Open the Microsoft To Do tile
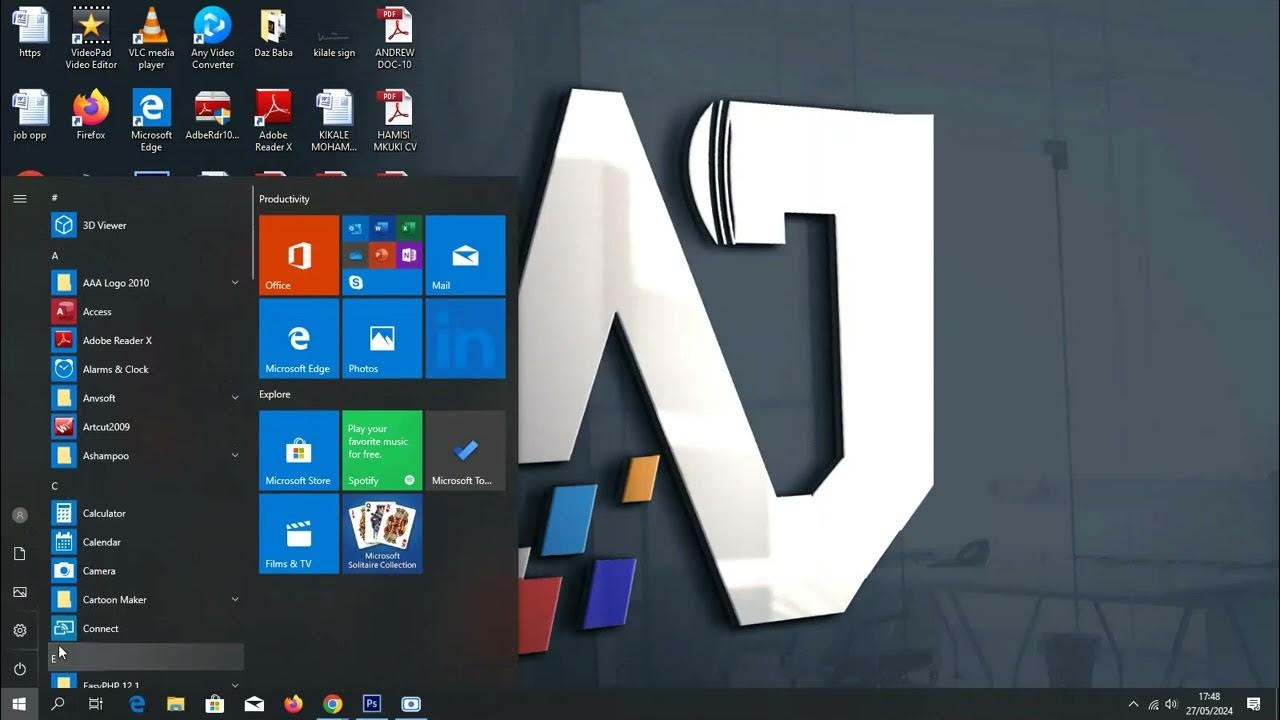Viewport: 1280px width, 720px height. point(465,450)
